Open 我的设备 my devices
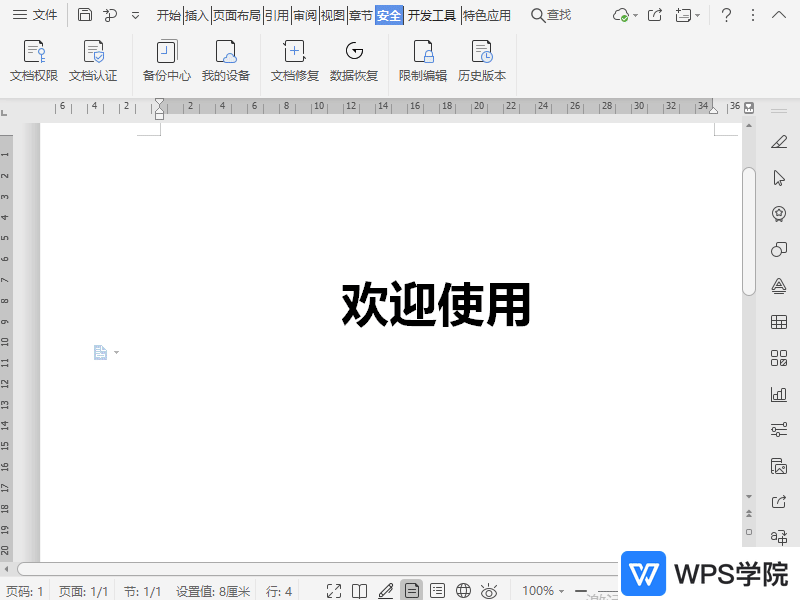The width and height of the screenshot is (800, 600). click(226, 61)
